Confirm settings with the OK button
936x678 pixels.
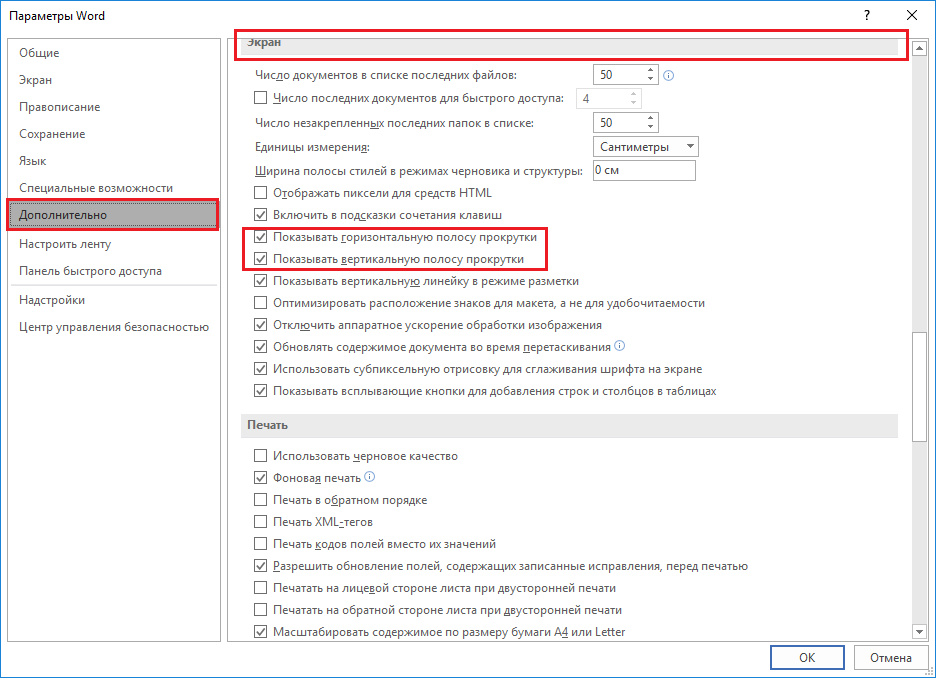[807, 658]
